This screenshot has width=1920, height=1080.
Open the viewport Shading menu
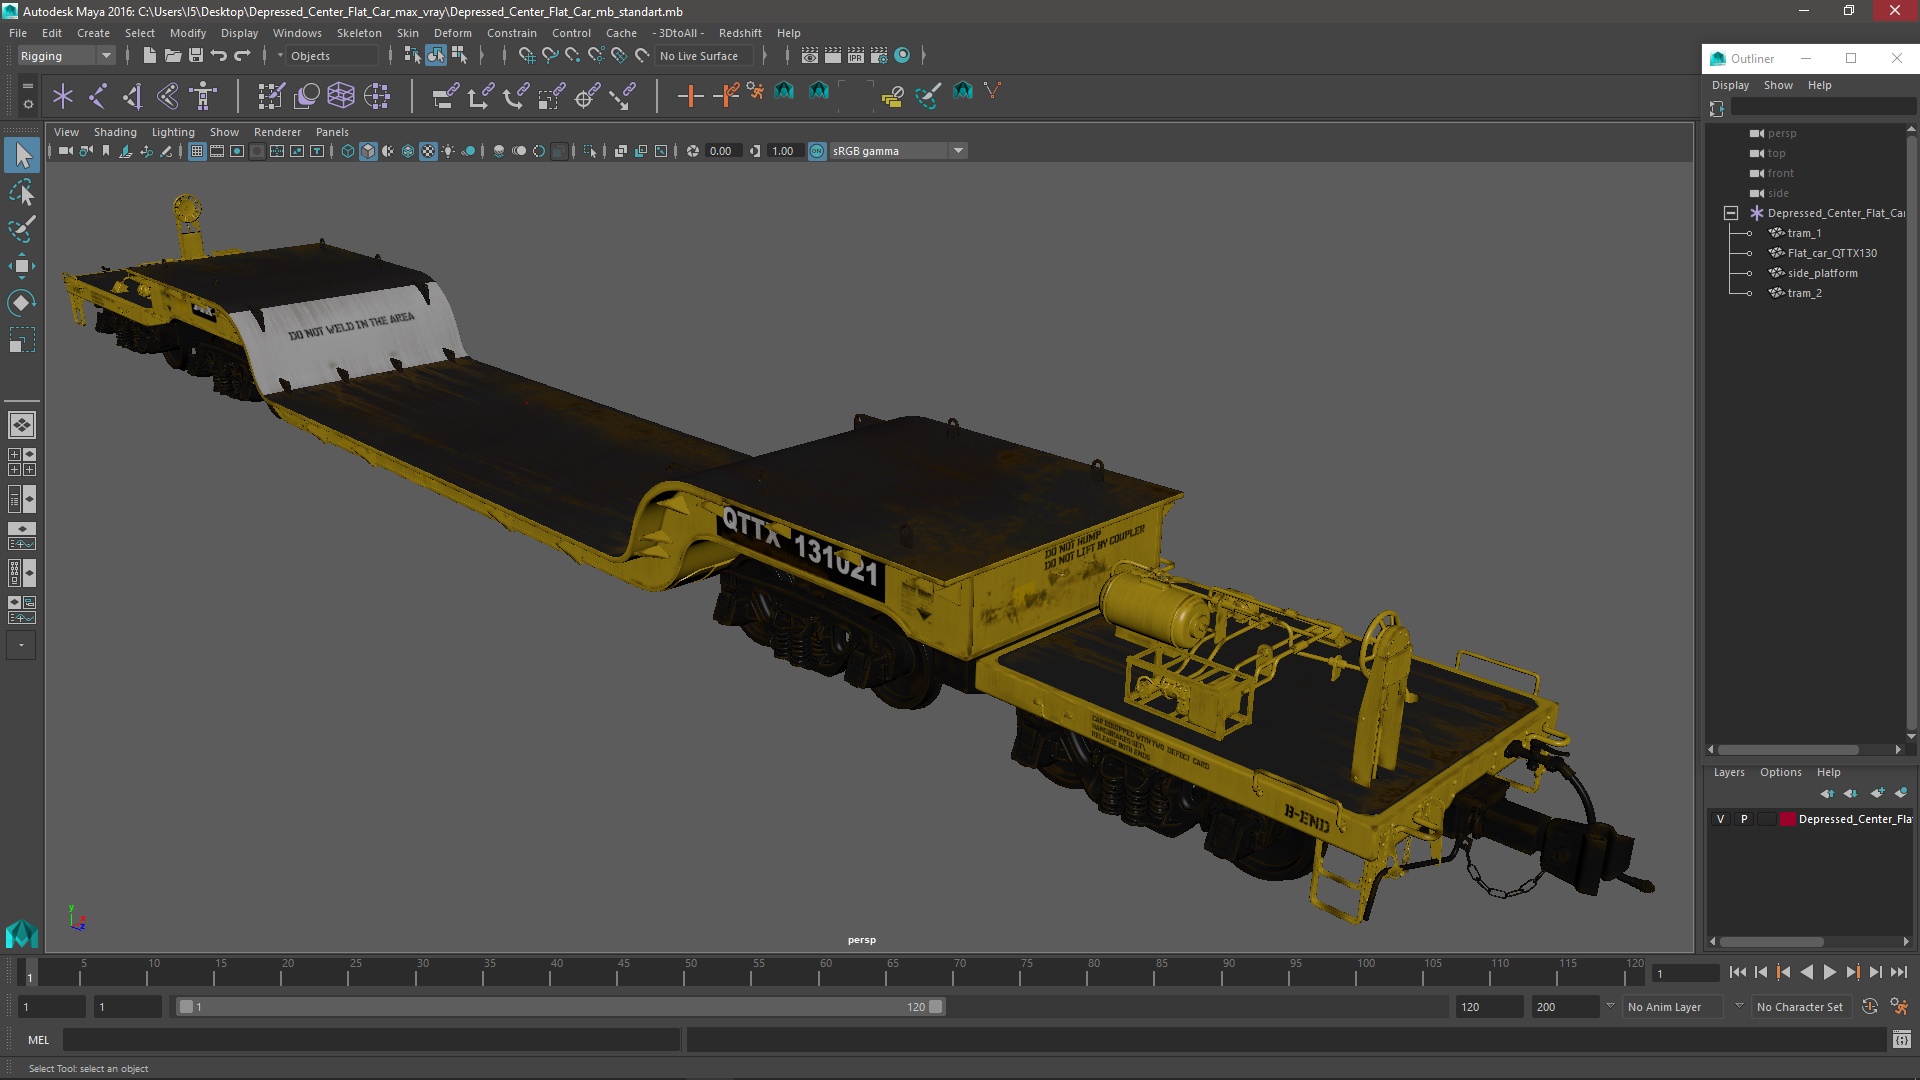click(115, 132)
